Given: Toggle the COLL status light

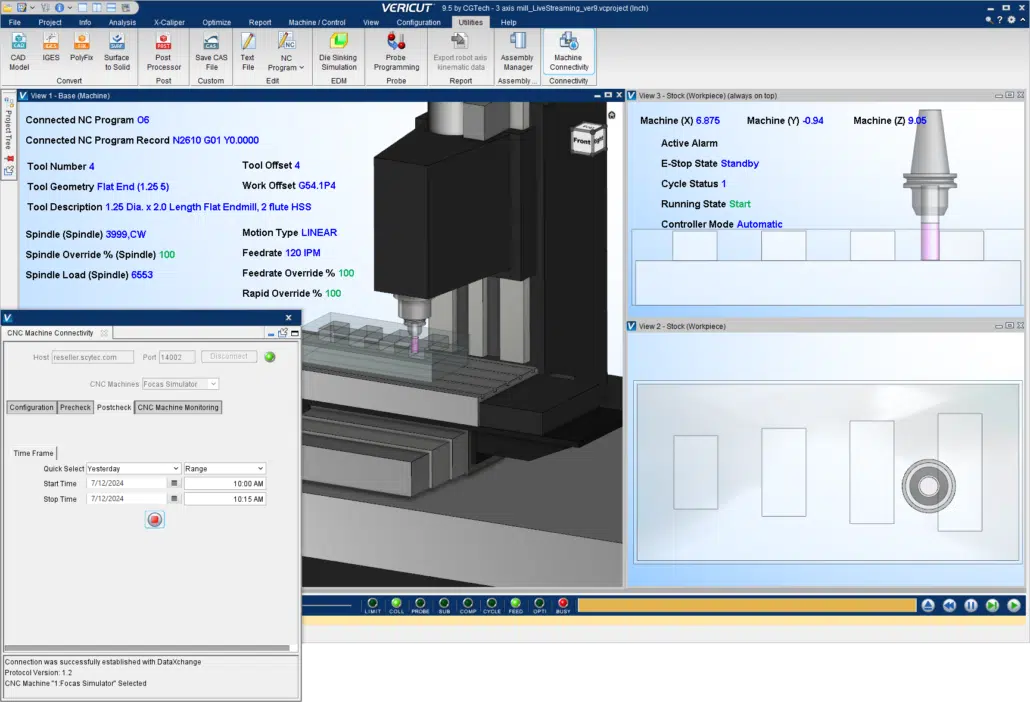Looking at the screenshot, I should pyautogui.click(x=396, y=605).
